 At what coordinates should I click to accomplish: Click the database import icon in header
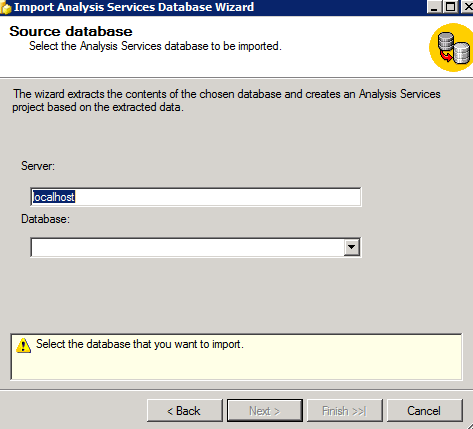pos(452,48)
